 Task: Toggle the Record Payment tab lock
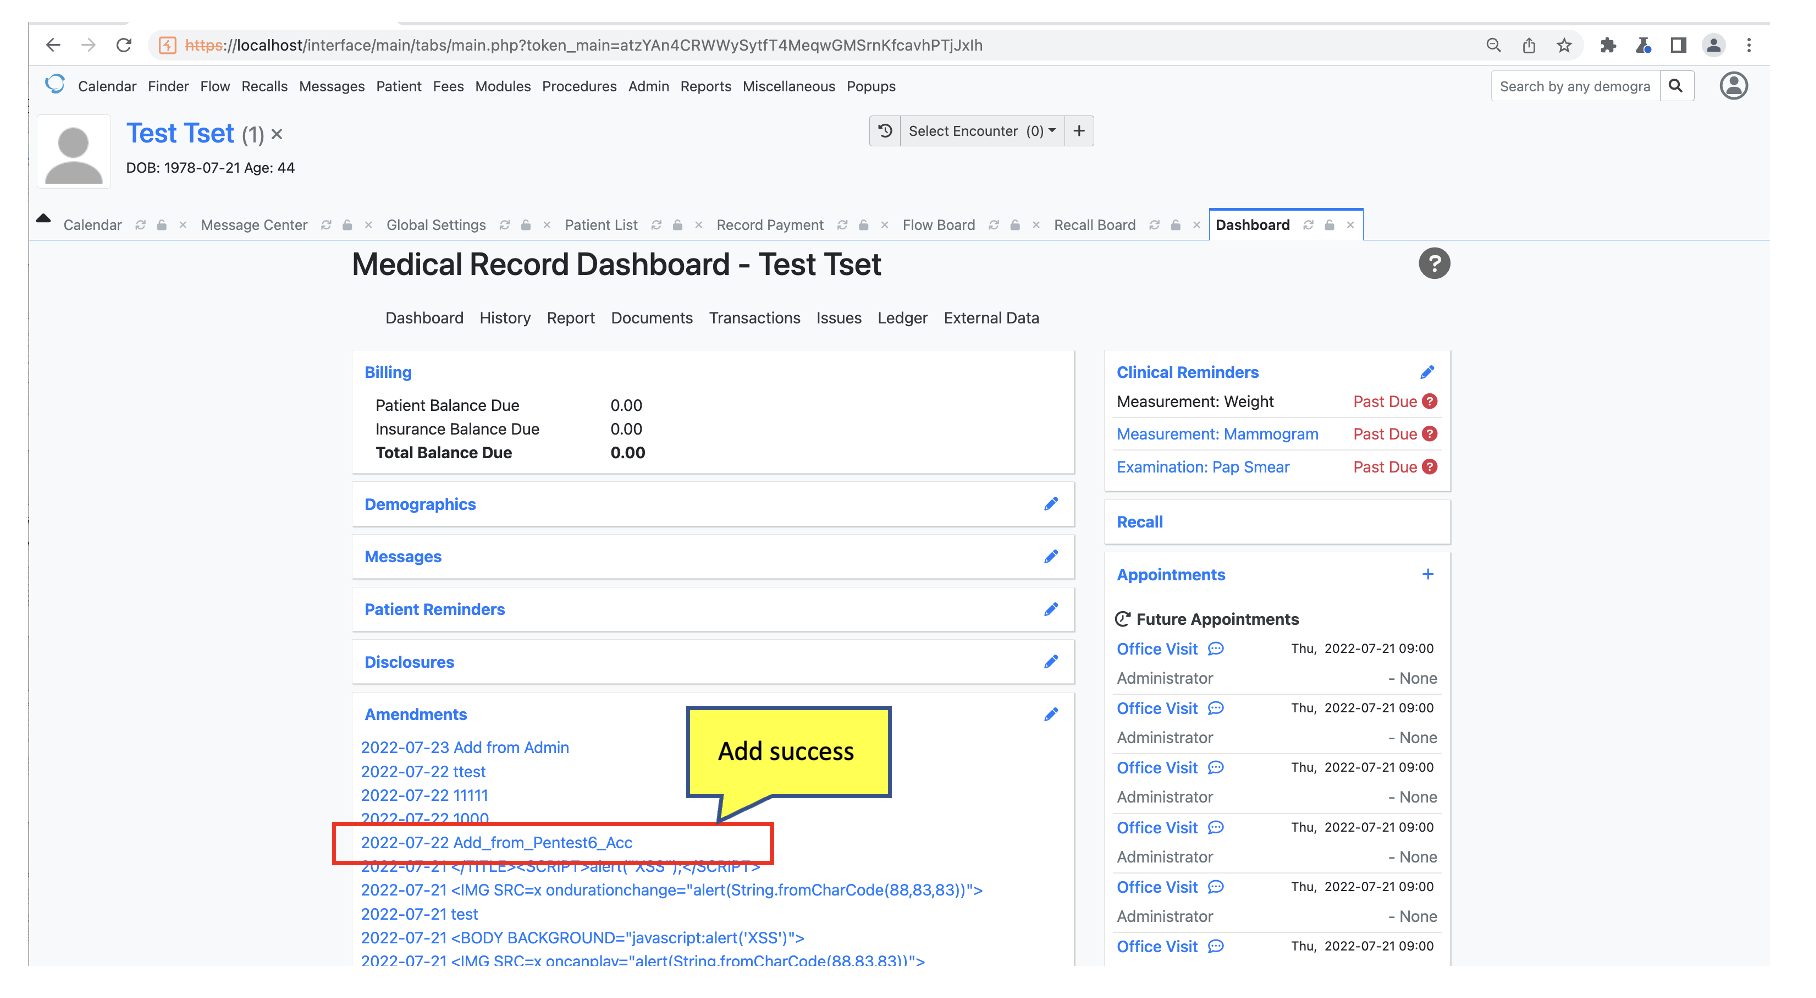(x=864, y=225)
